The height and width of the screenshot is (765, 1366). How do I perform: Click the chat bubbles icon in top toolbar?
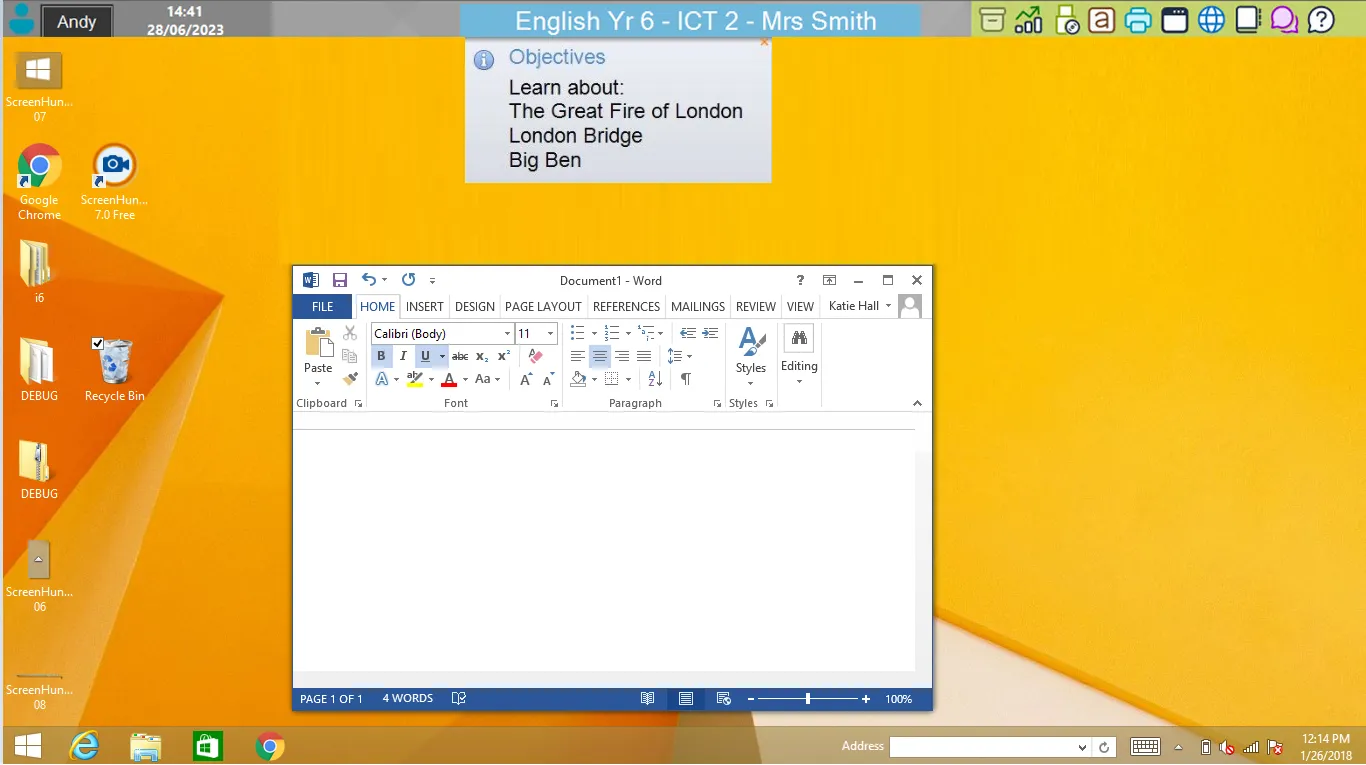tap(1284, 20)
